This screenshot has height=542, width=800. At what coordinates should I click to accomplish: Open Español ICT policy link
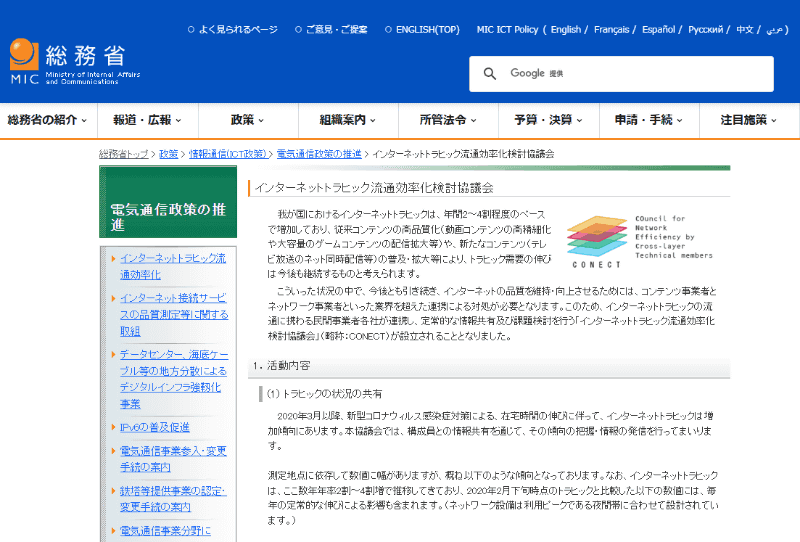click(x=658, y=30)
